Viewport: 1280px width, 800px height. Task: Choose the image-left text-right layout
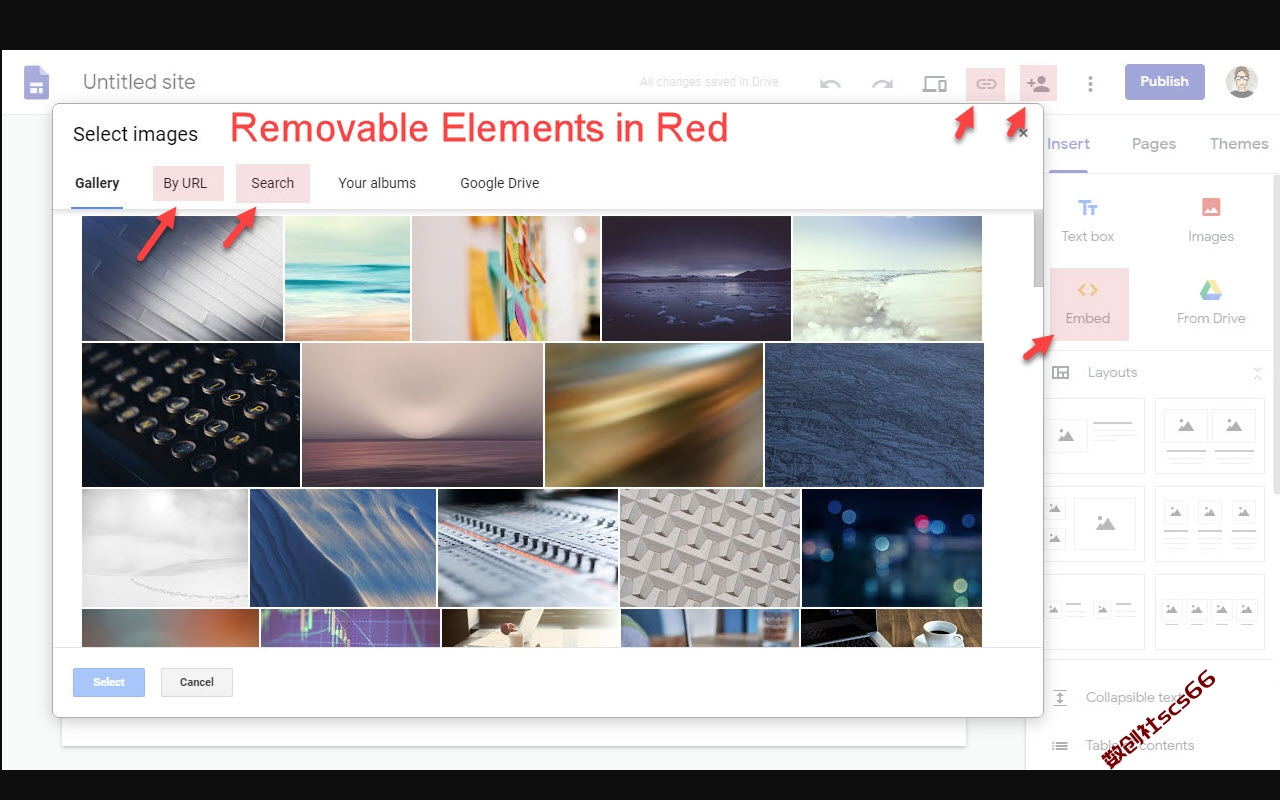1094,435
